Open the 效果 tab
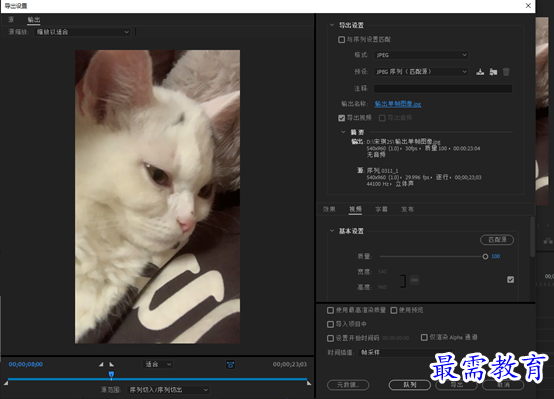554x399 pixels. (329, 209)
